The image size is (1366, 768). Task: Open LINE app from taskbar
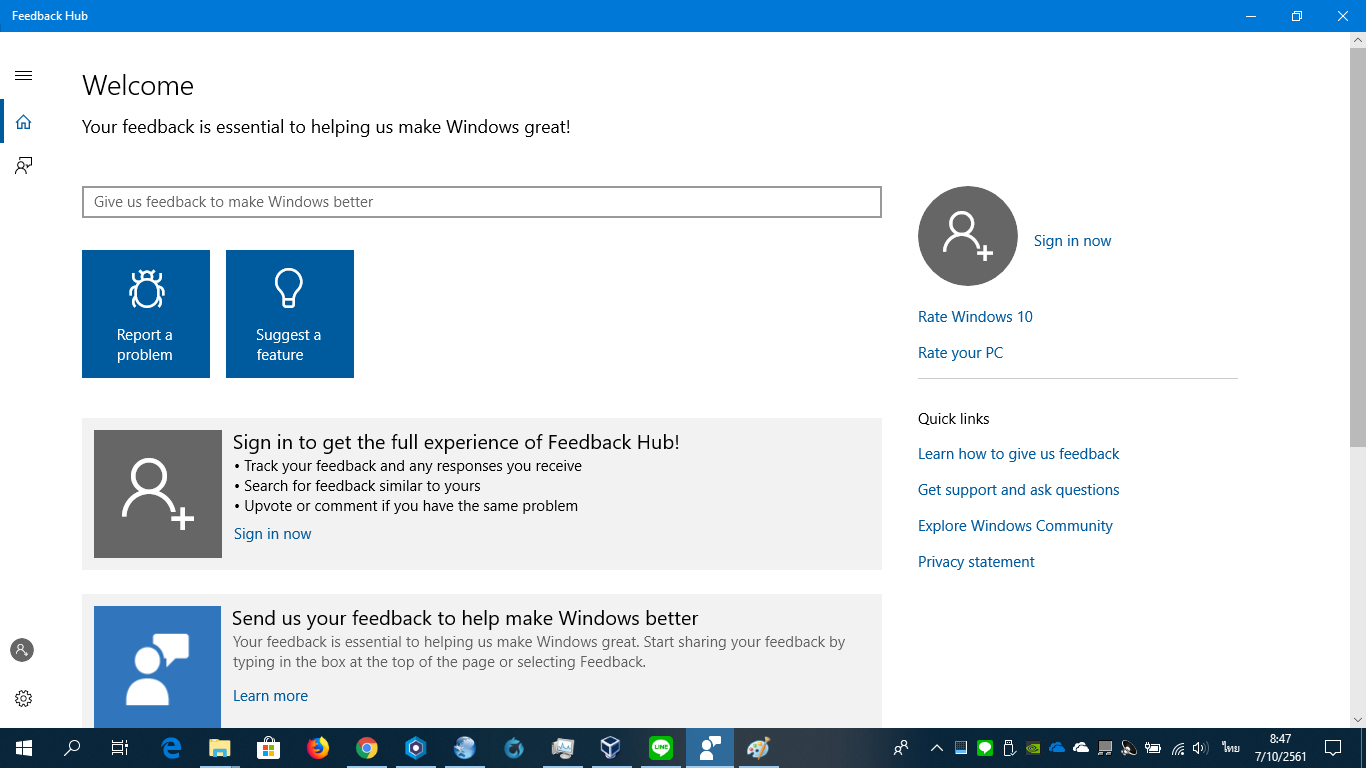660,748
